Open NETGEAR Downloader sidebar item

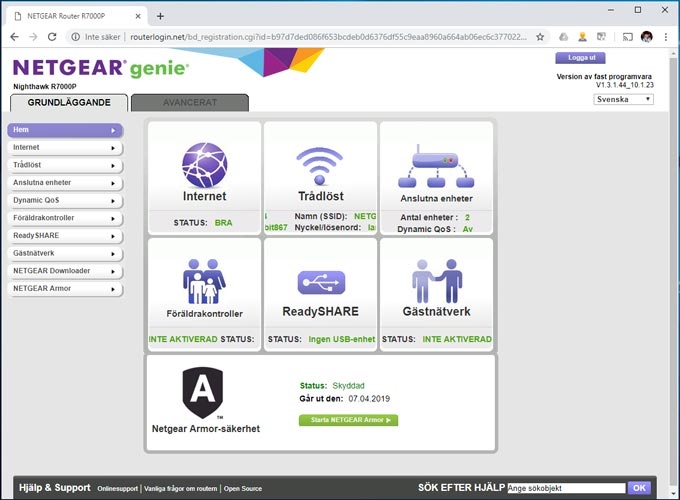click(65, 271)
